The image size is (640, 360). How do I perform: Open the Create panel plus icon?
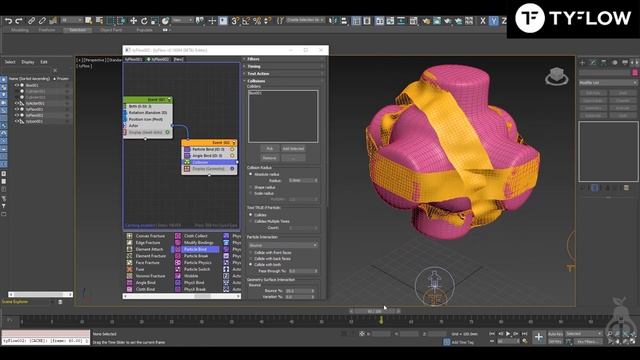582,62
